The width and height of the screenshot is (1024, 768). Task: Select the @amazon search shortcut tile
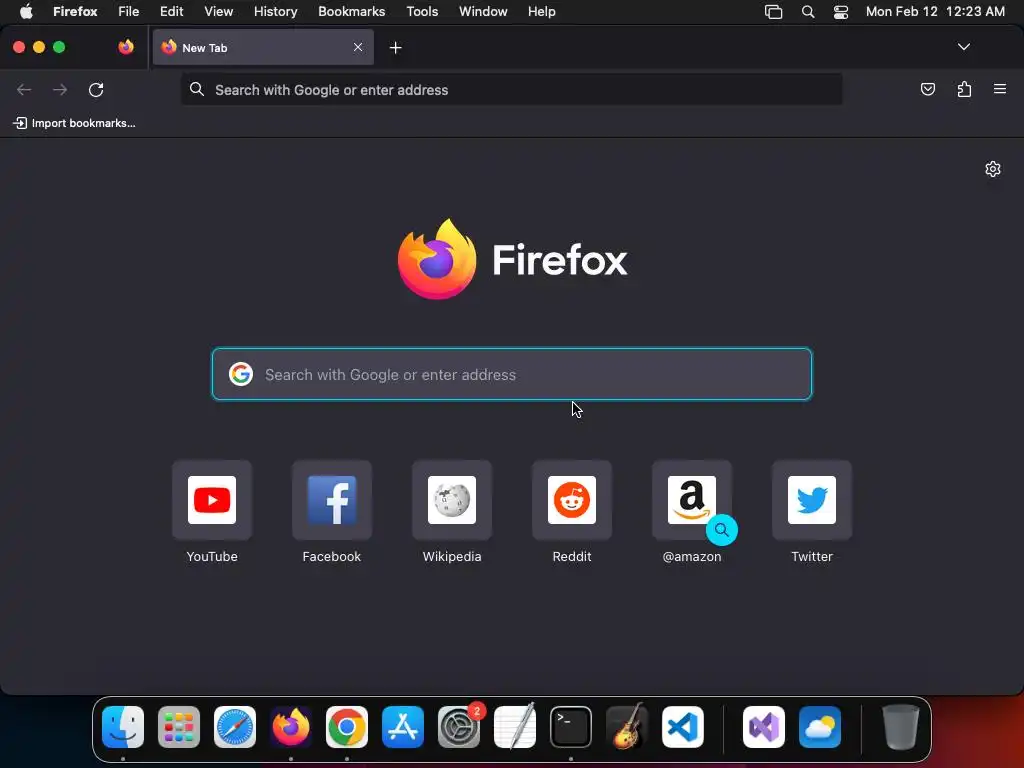(x=692, y=512)
